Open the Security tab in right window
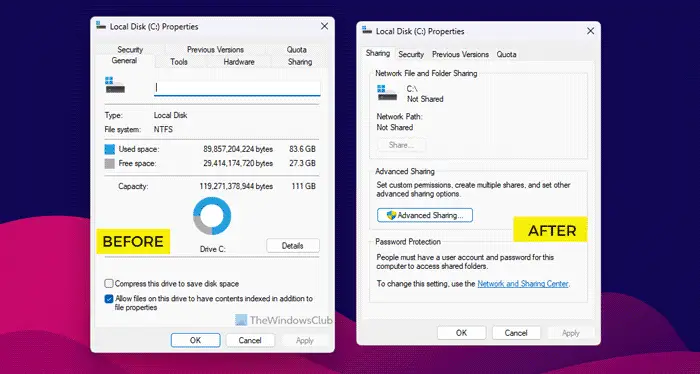700x374 pixels. coord(411,54)
